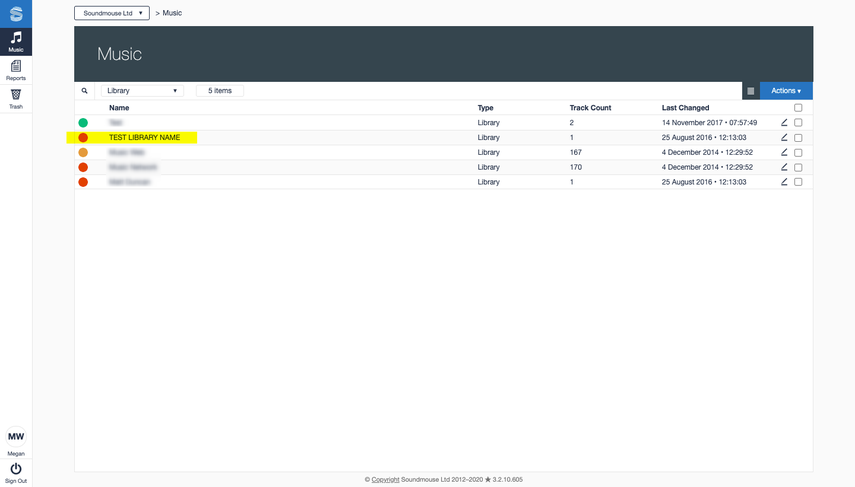Image resolution: width=855 pixels, height=487 pixels.
Task: Click the MW user avatar
Action: coord(16,436)
